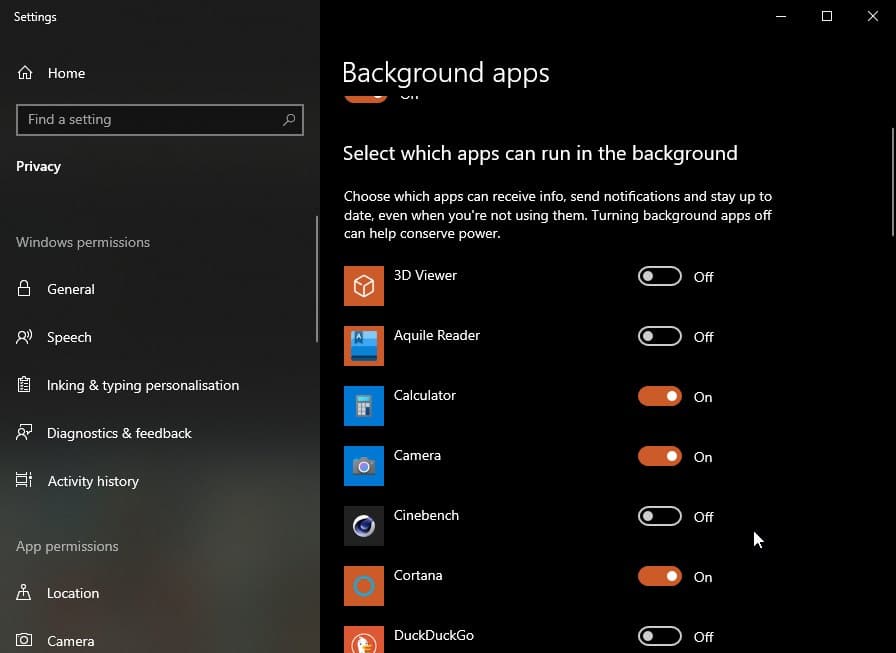Viewport: 896px width, 653px height.
Task: Click the Camera app icon in list
Action: click(x=364, y=466)
